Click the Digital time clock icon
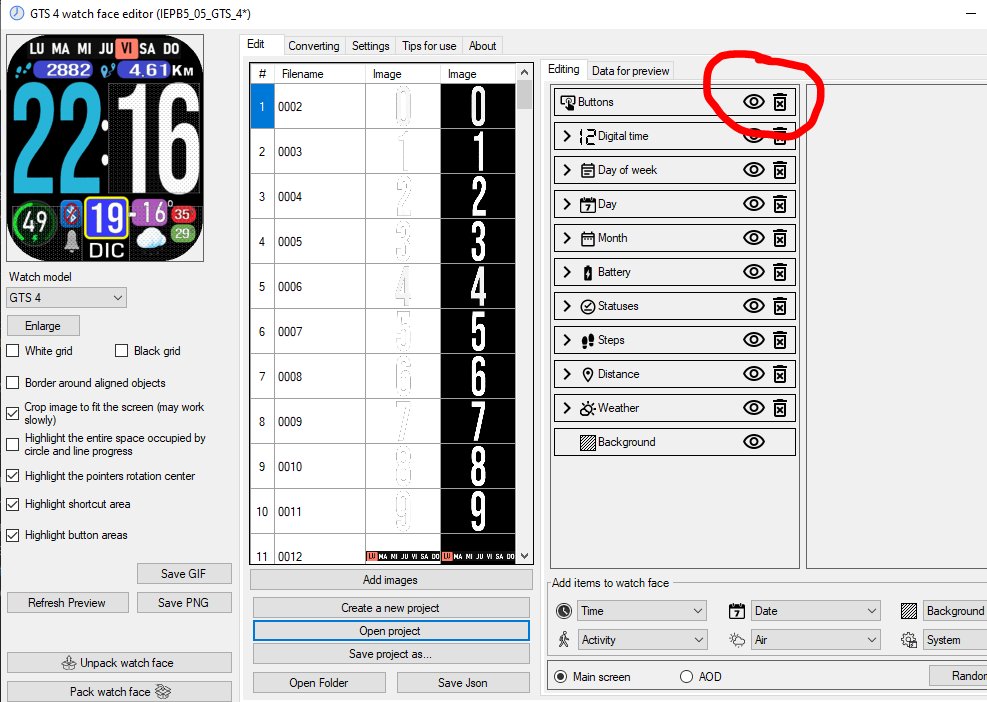The height and width of the screenshot is (702, 987). pyautogui.click(x=587, y=136)
